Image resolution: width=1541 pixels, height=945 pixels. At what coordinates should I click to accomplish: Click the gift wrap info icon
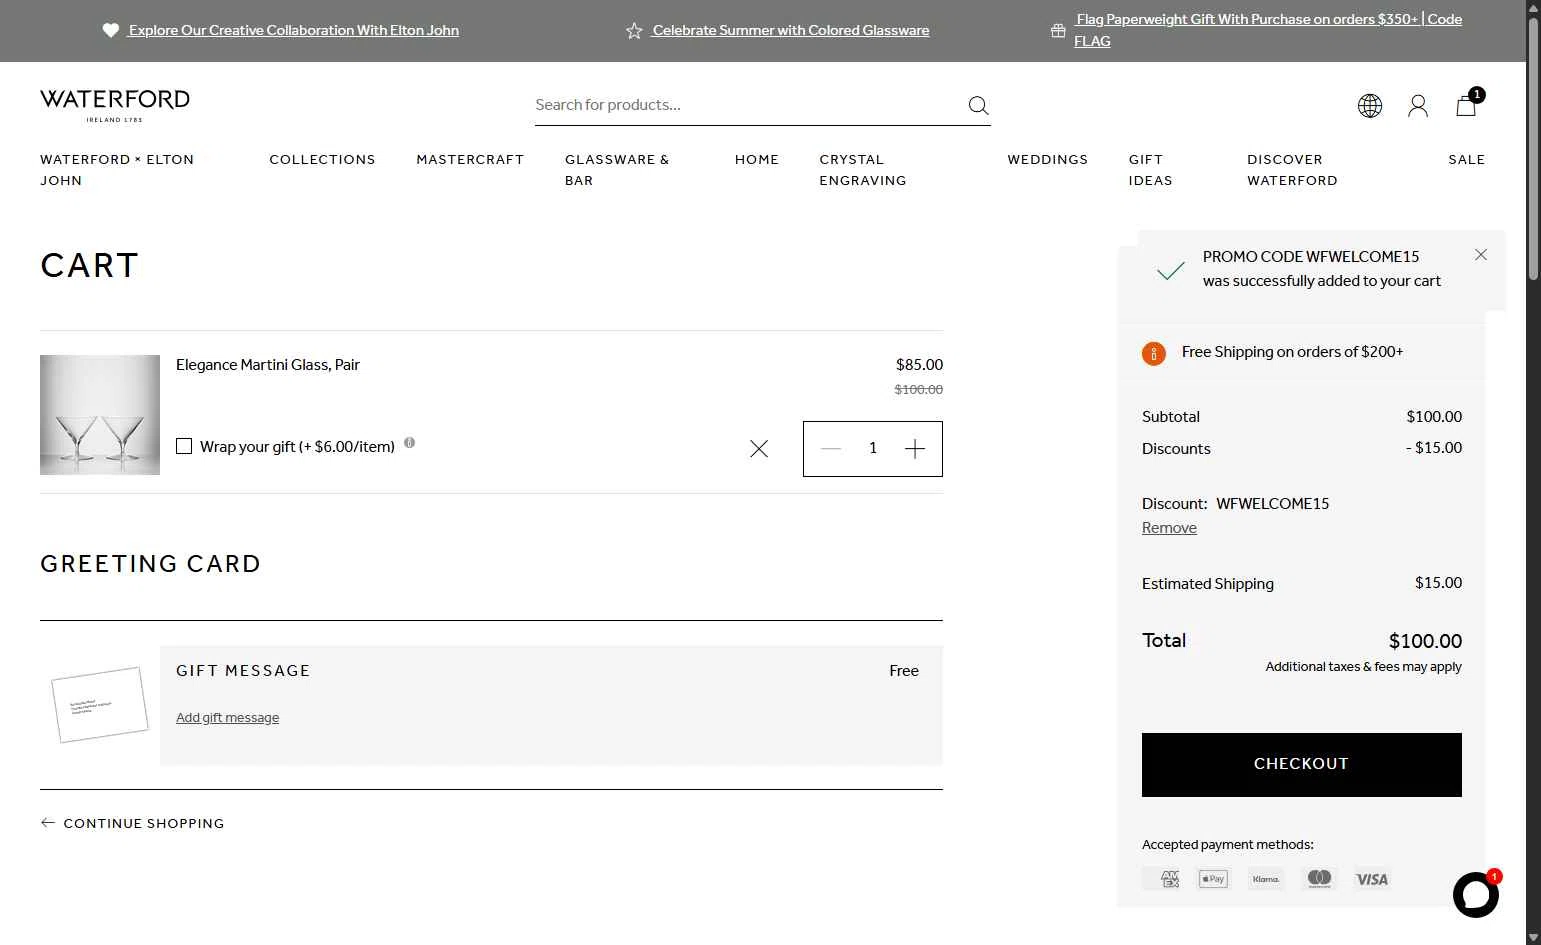tap(409, 443)
